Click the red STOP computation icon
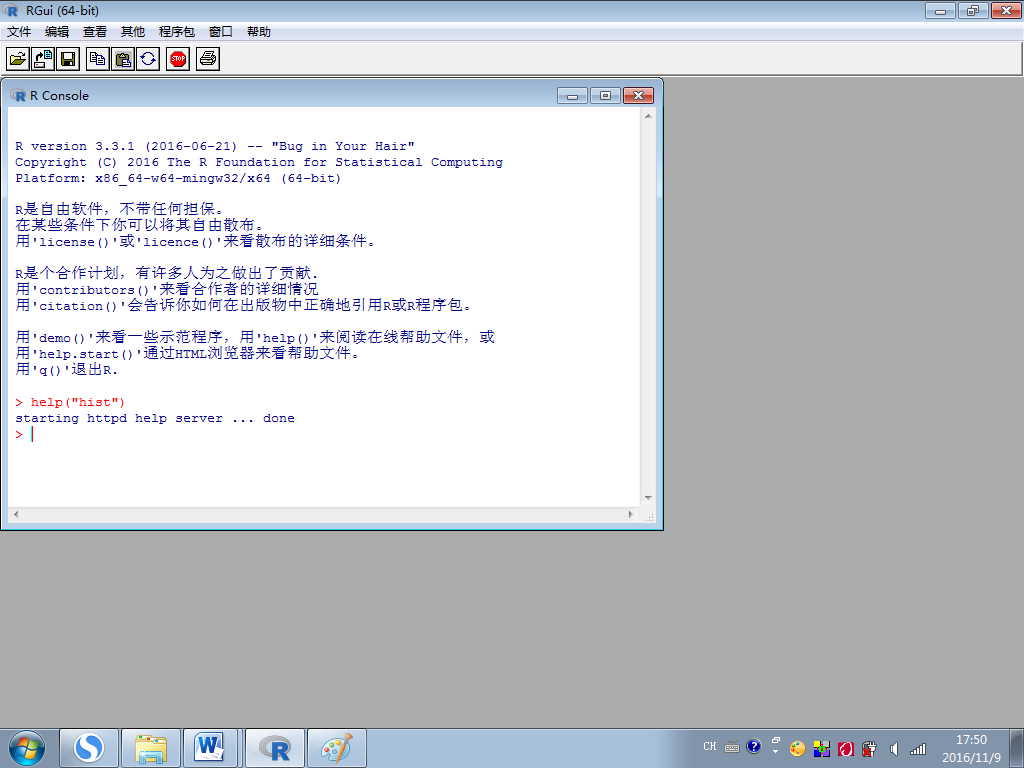Image resolution: width=1024 pixels, height=768 pixels. [x=178, y=59]
